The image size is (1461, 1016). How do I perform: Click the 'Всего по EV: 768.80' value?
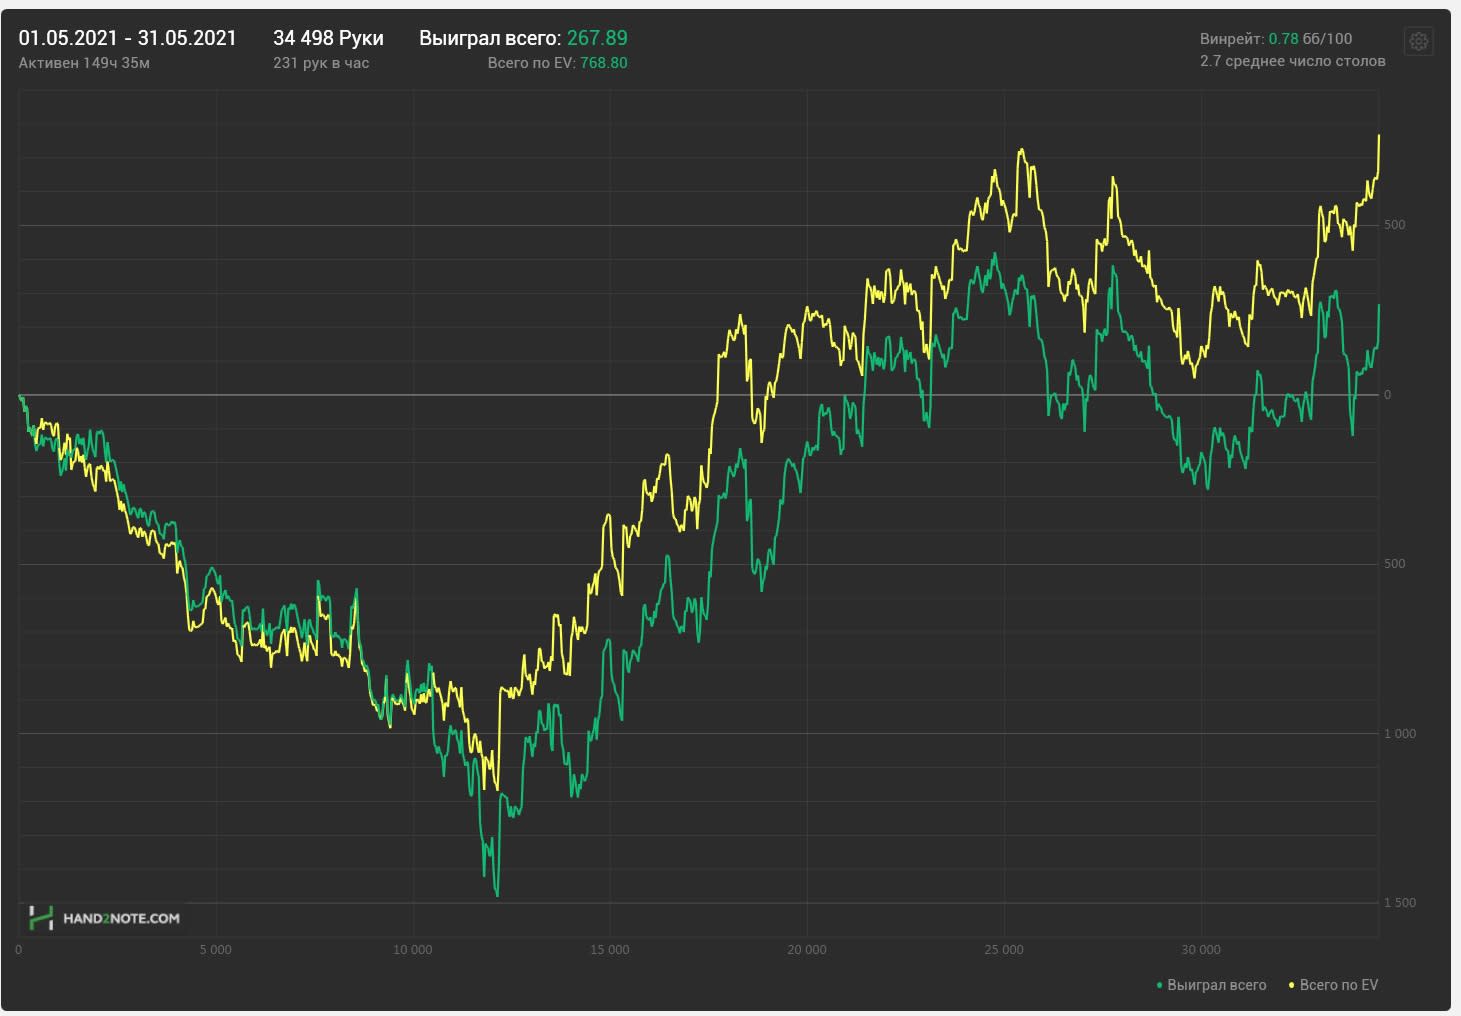(x=558, y=63)
